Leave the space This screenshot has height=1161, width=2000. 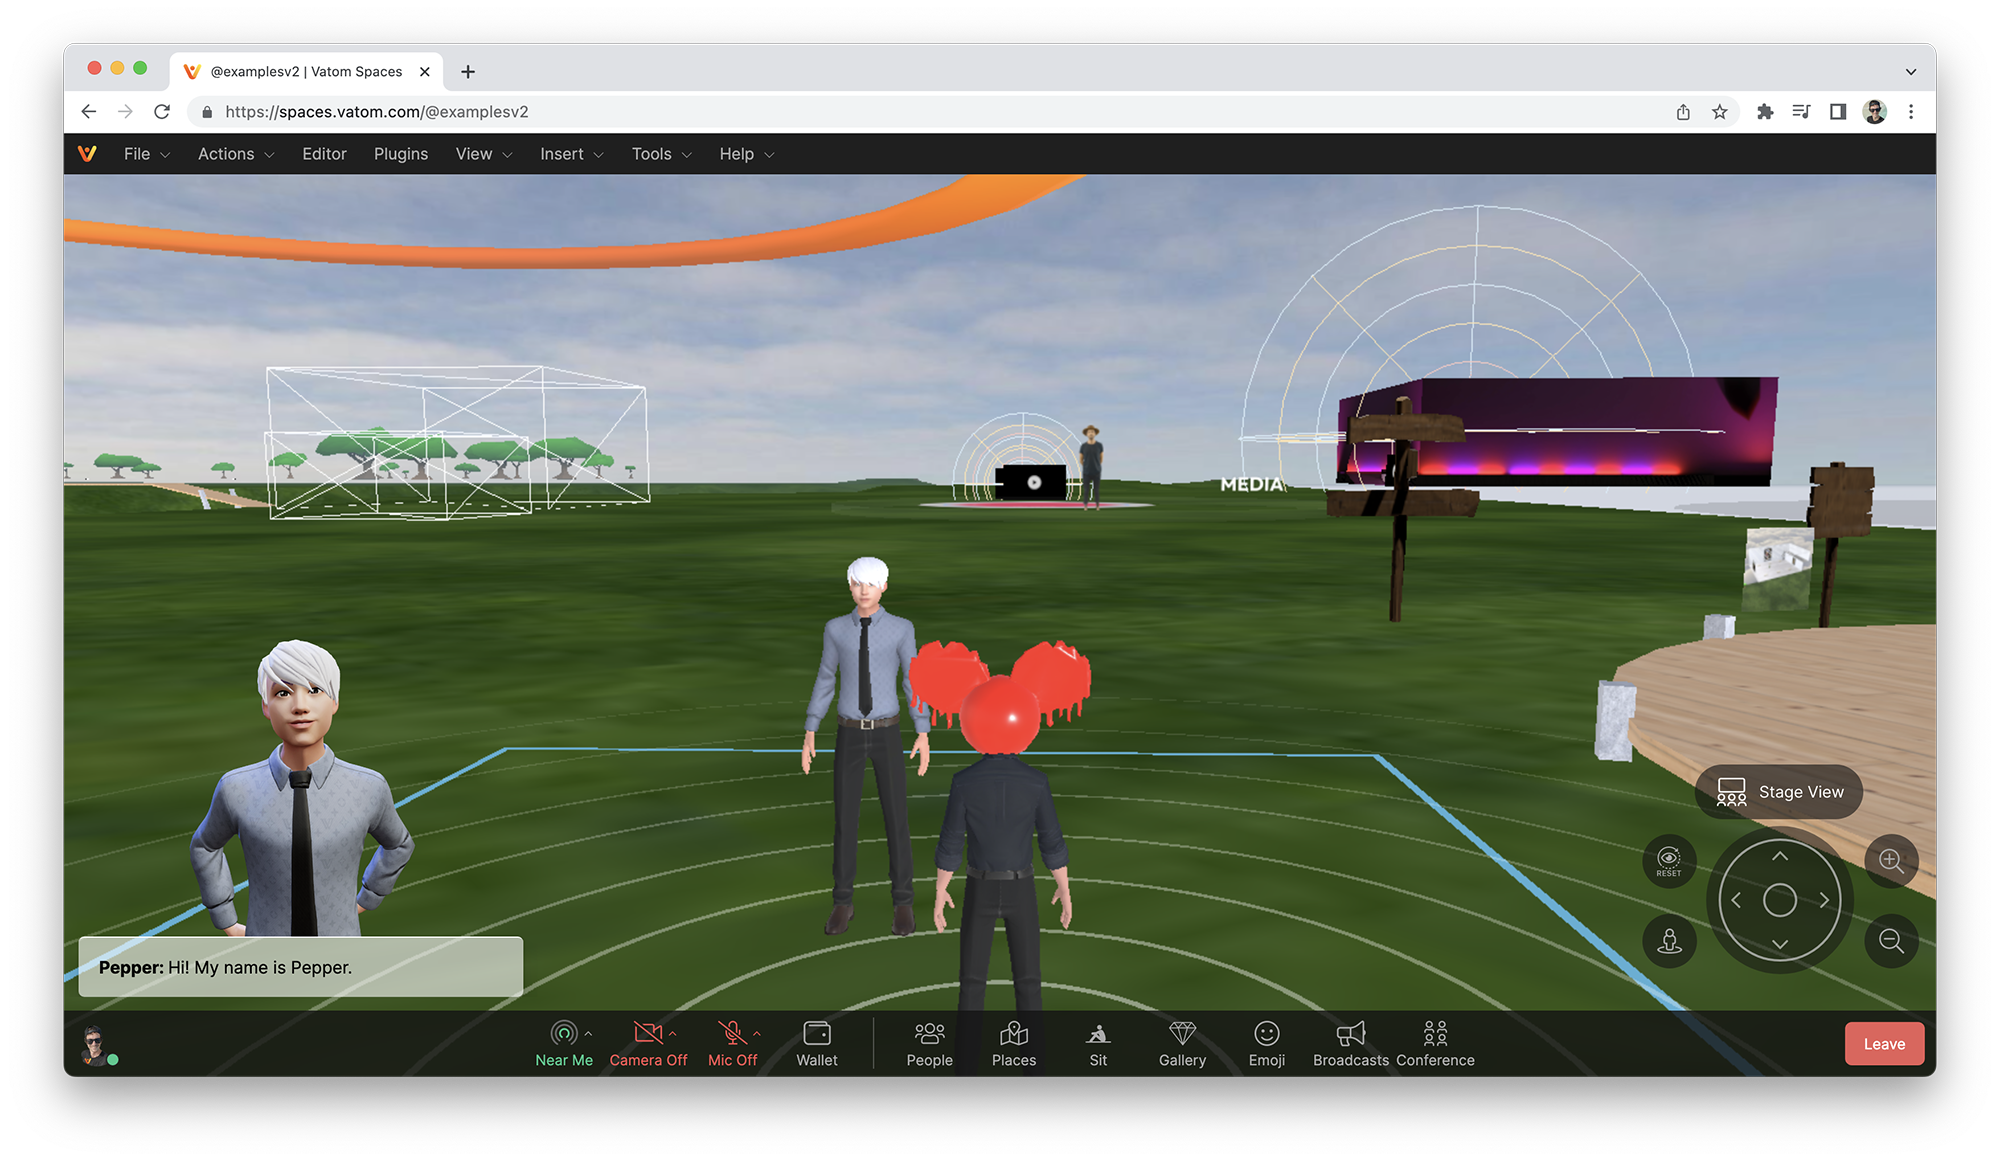coord(1884,1044)
